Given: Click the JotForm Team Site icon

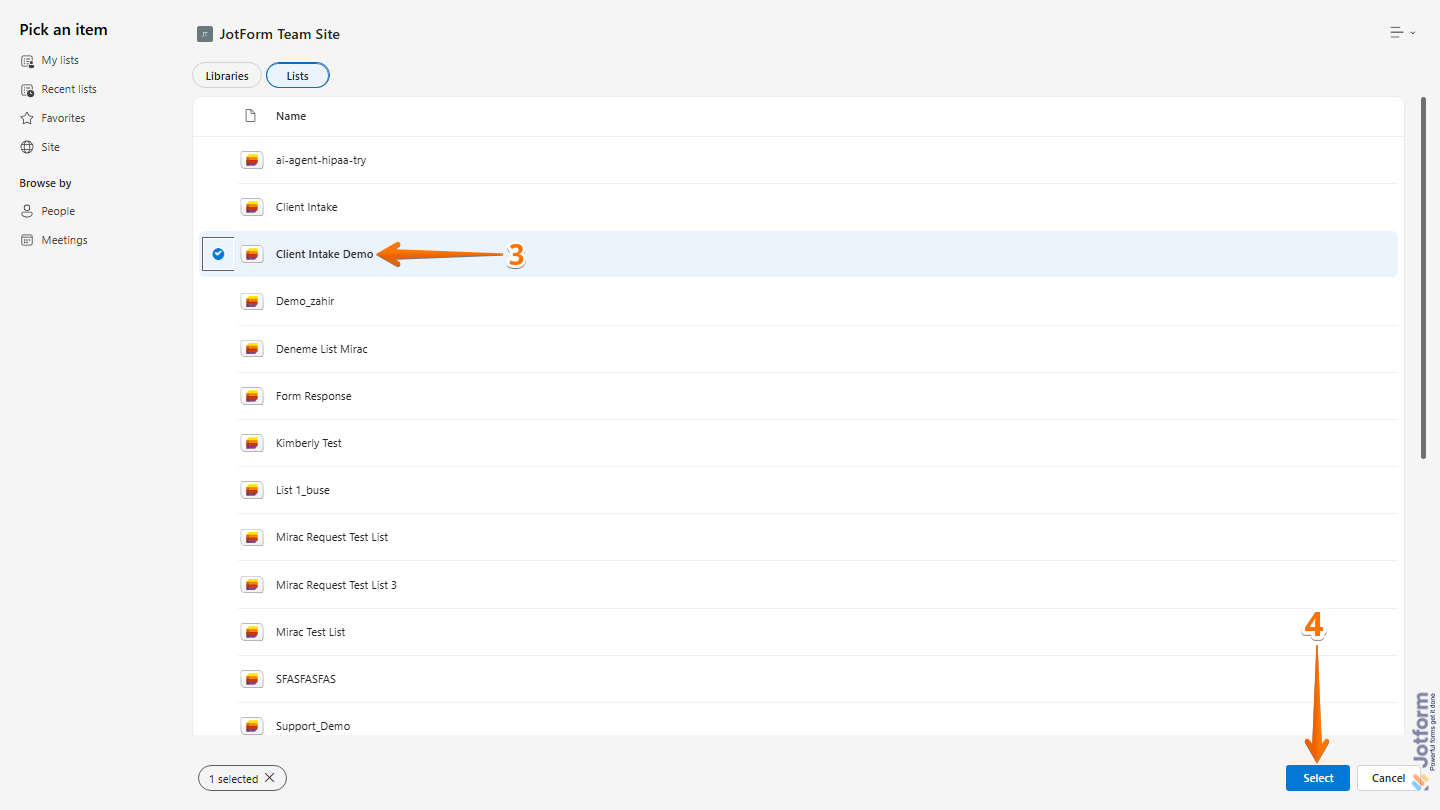Looking at the screenshot, I should click(205, 34).
